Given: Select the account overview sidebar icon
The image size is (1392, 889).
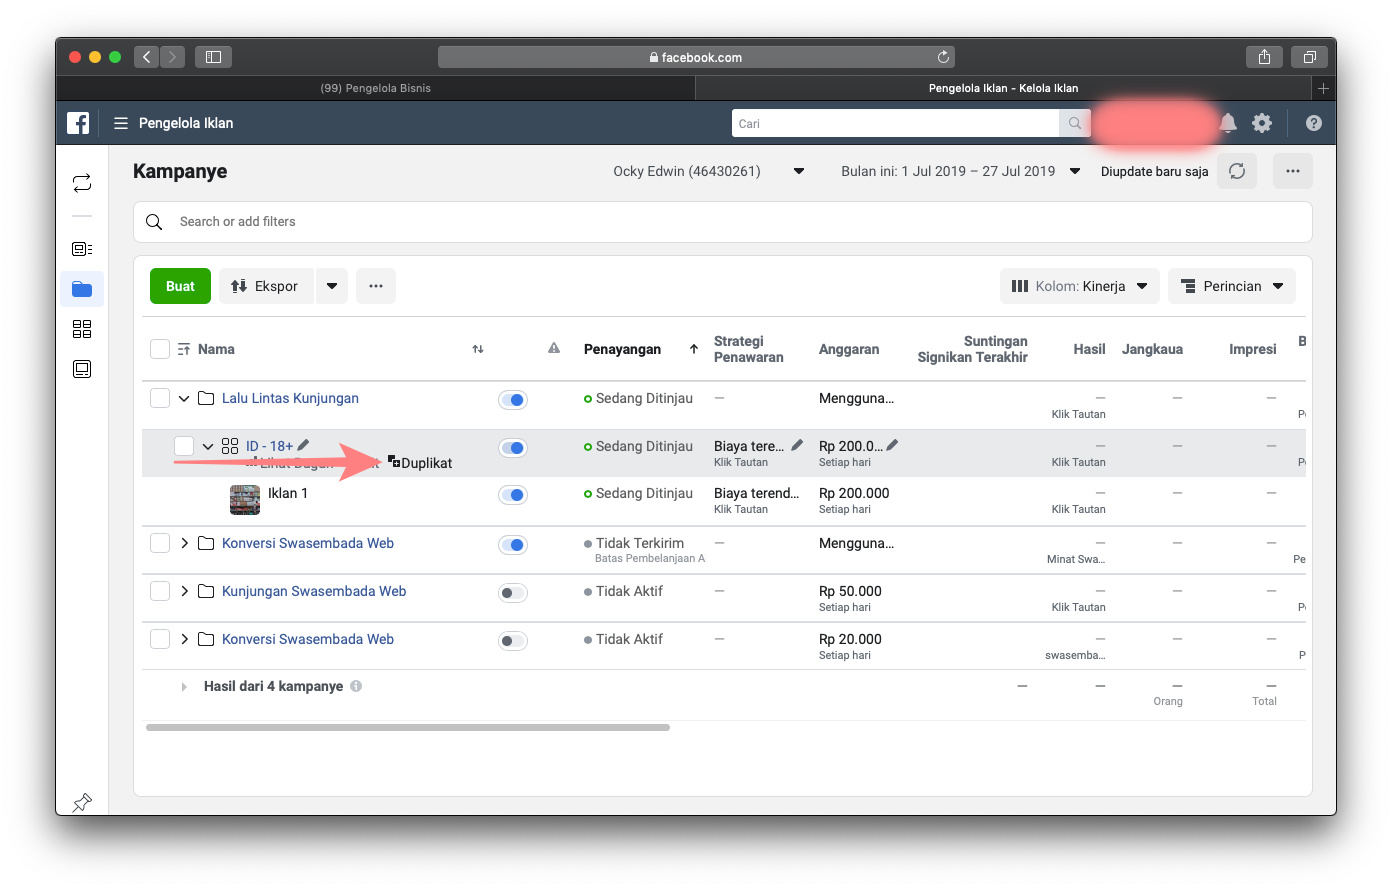Looking at the screenshot, I should point(82,249).
